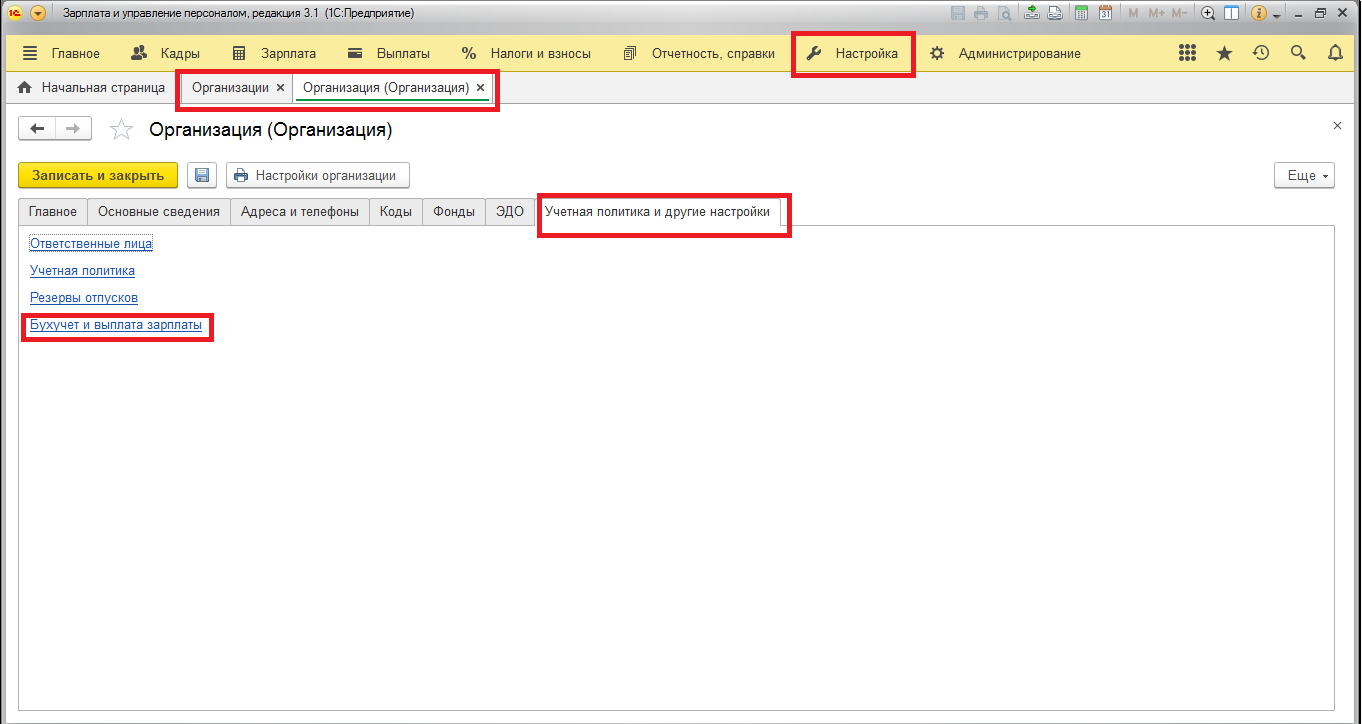Image resolution: width=1362 pixels, height=724 pixels.
Task: Open the functions grid menu icon
Action: [x=1188, y=53]
